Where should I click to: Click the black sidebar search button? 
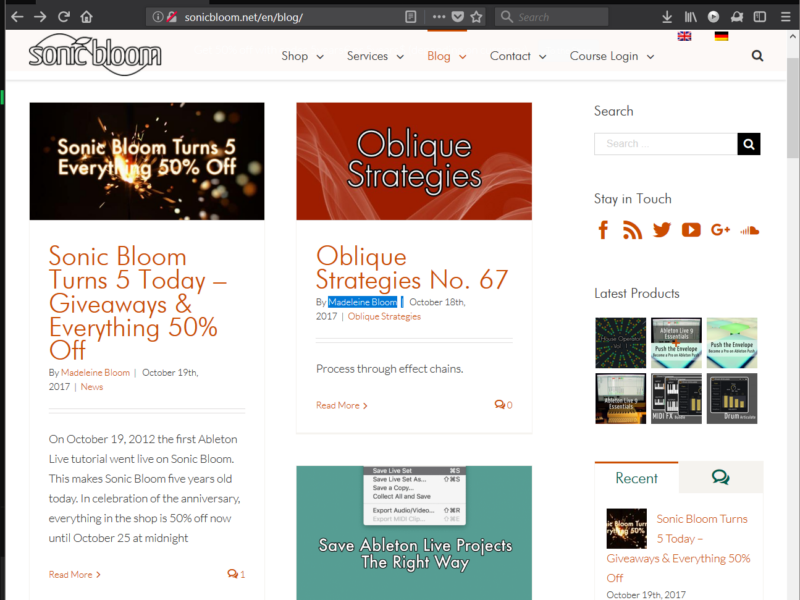pyautogui.click(x=749, y=144)
